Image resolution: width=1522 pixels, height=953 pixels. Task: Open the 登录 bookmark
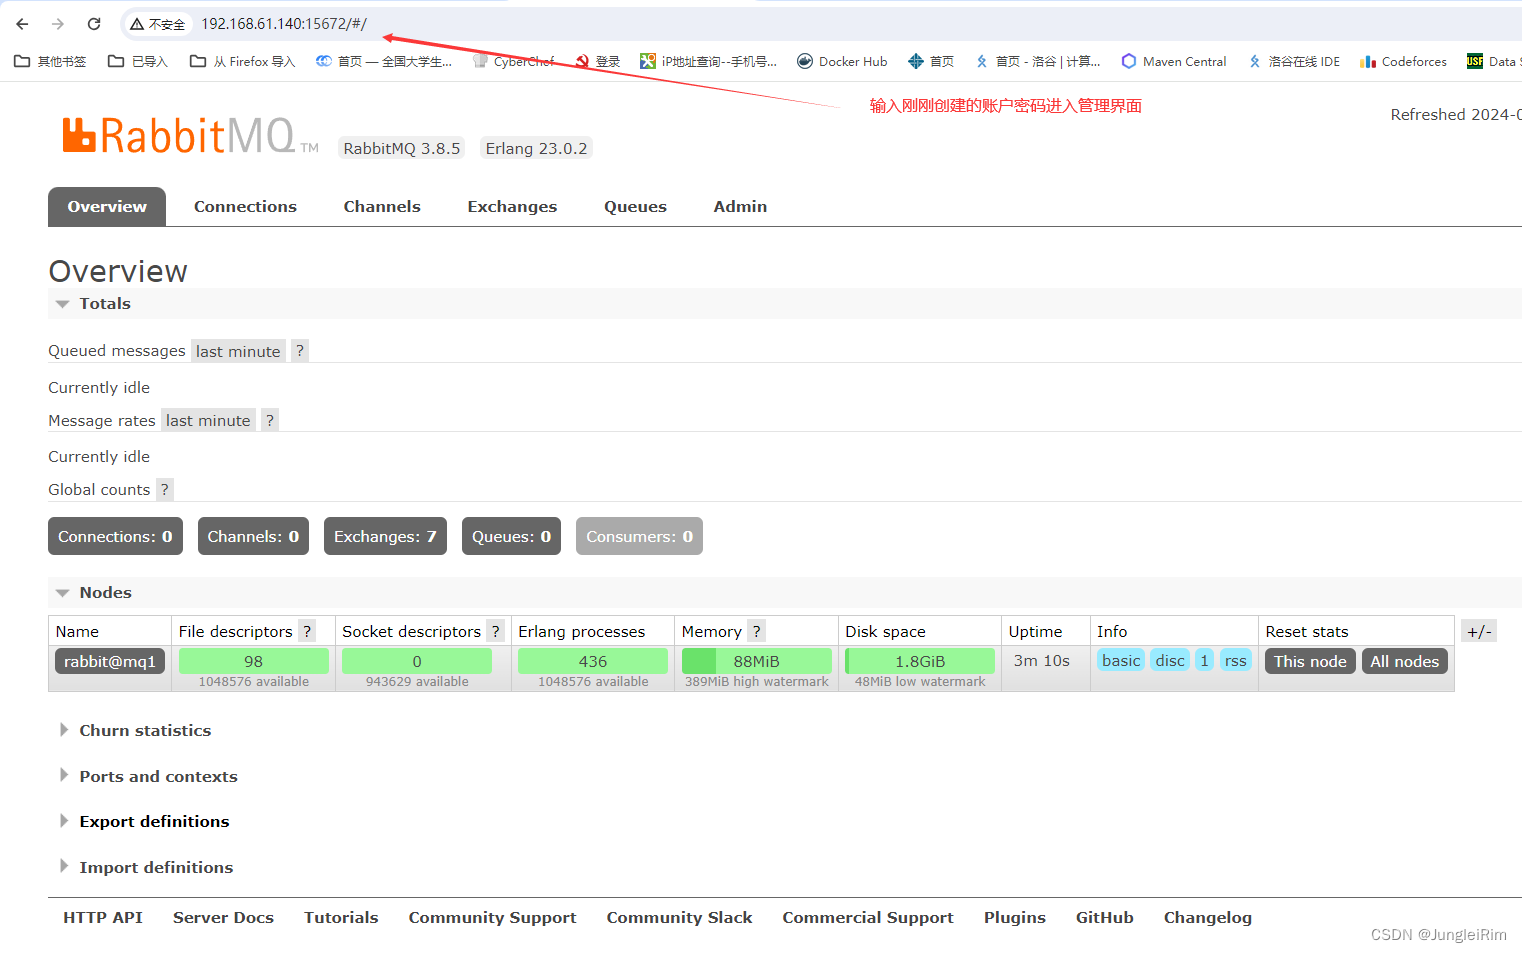point(598,61)
